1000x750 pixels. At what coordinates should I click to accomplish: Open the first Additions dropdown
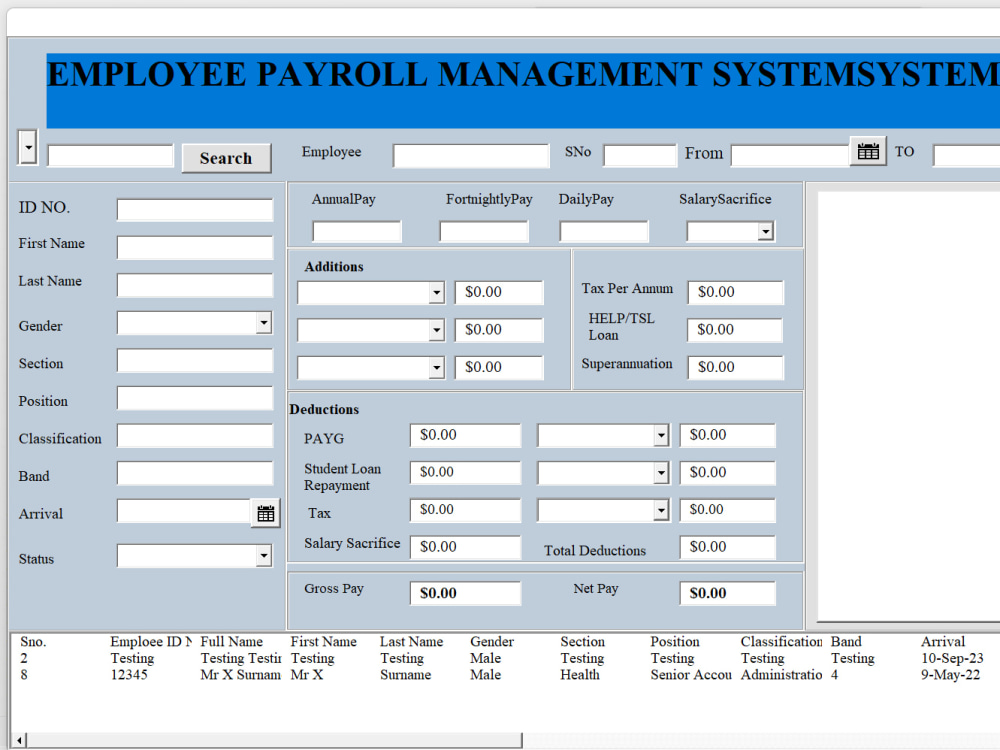click(436, 293)
